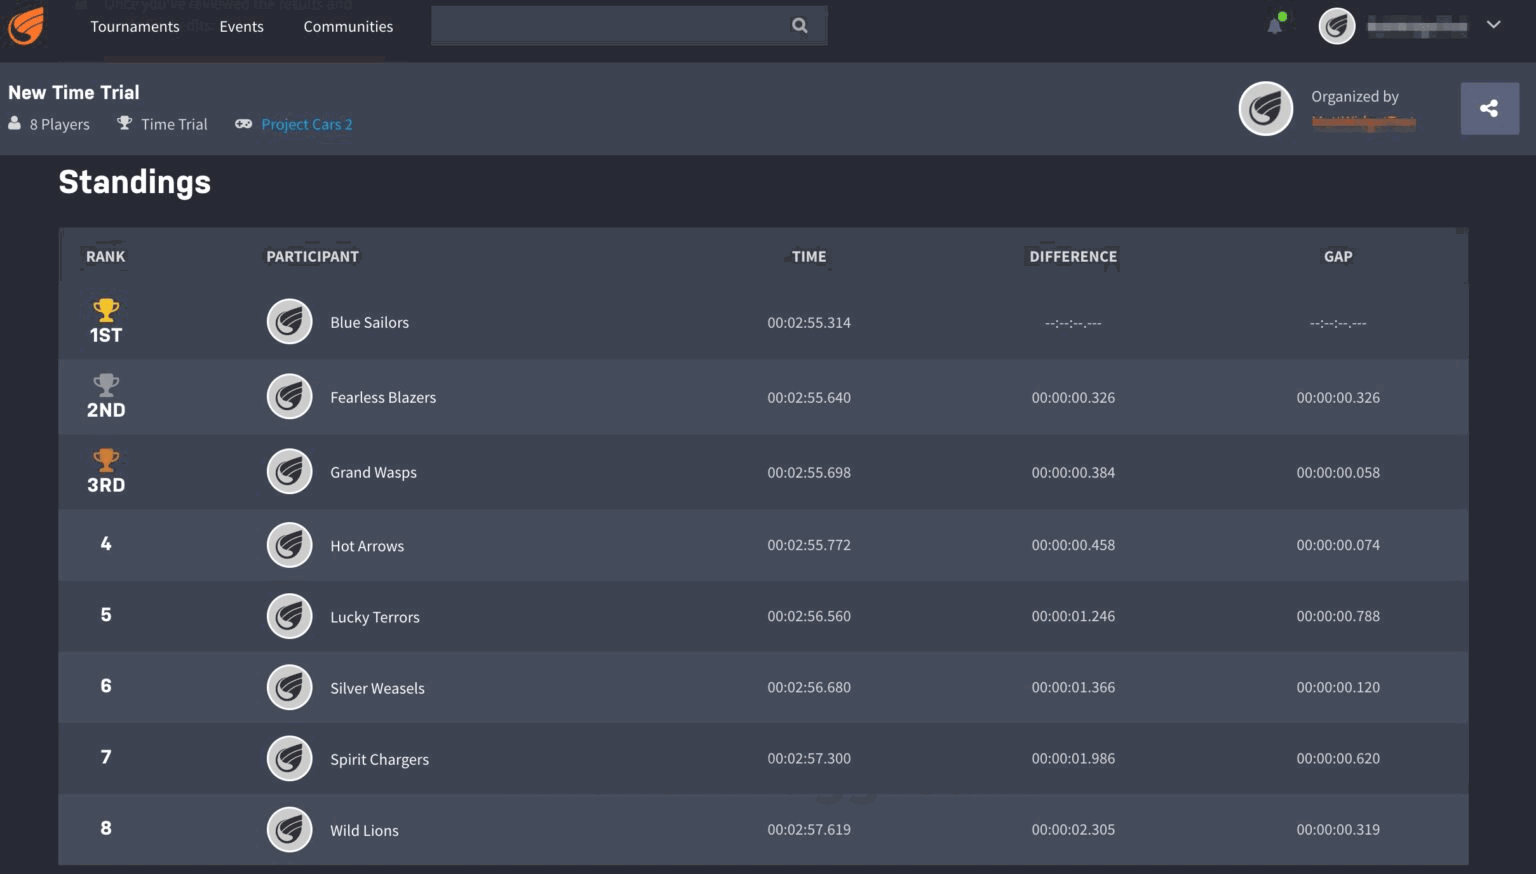
Task: Open the notifications bell
Action: pyautogui.click(x=1275, y=26)
